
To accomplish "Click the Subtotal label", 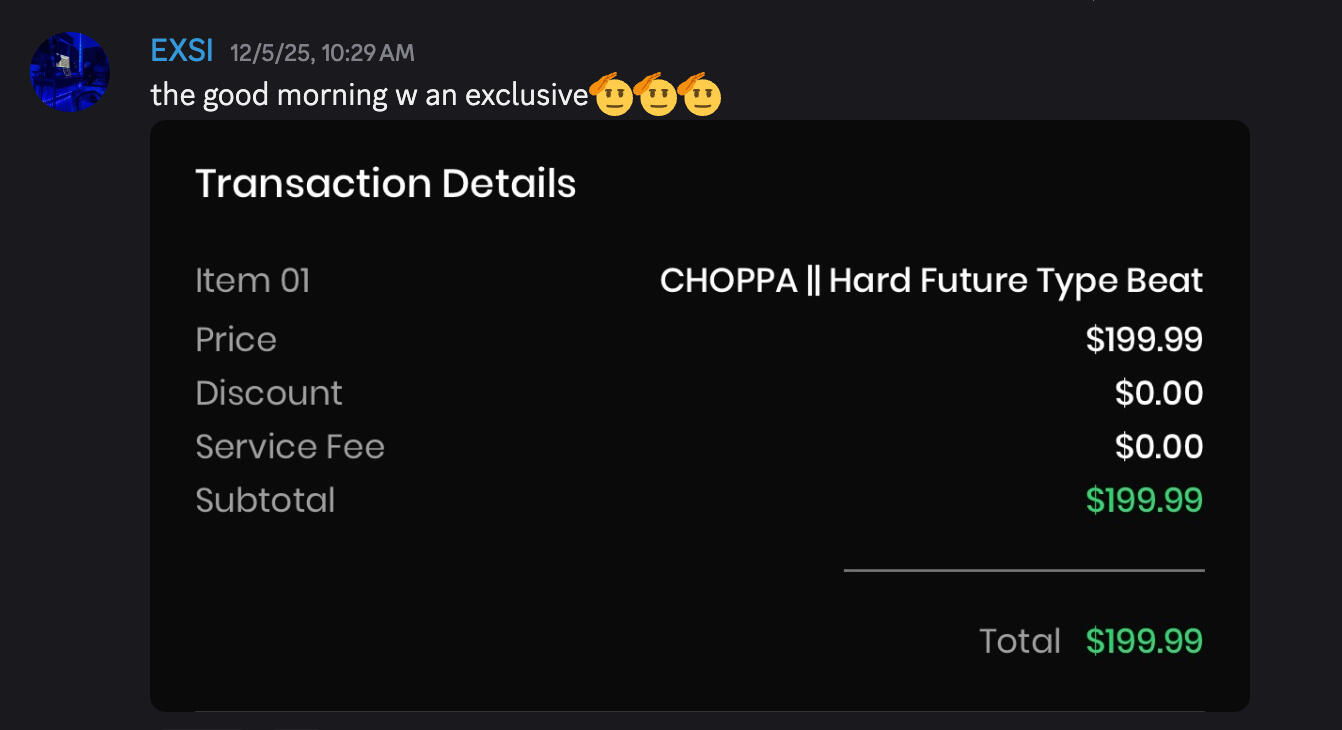I will [x=265, y=500].
